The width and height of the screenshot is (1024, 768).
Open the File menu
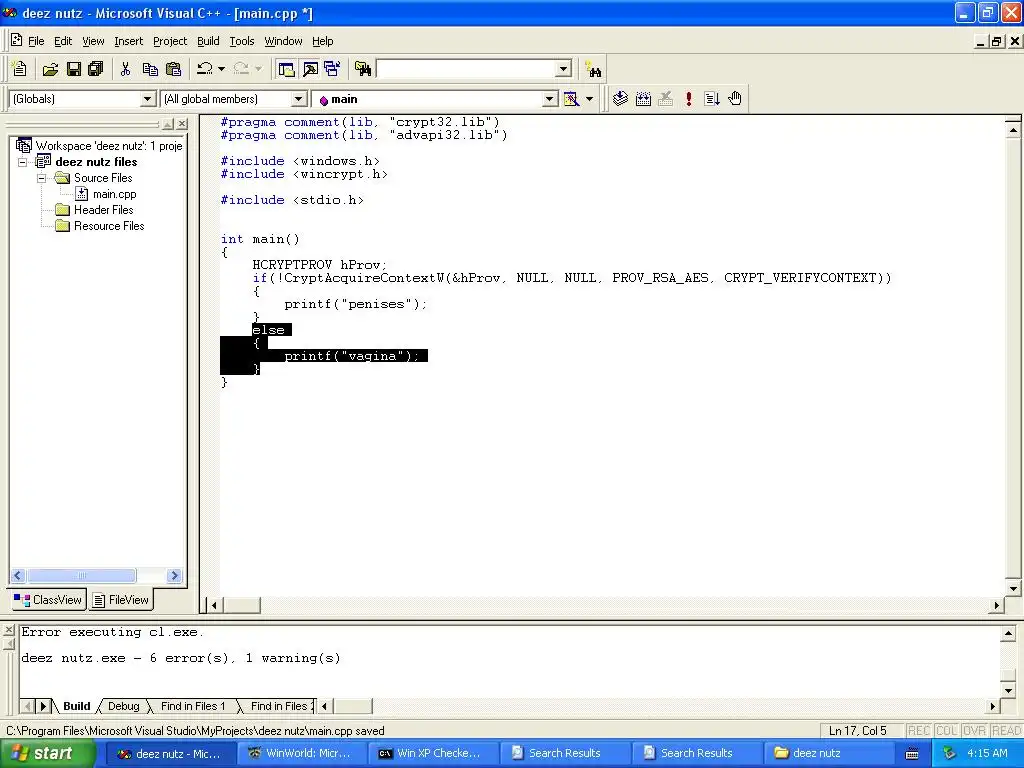coord(36,41)
